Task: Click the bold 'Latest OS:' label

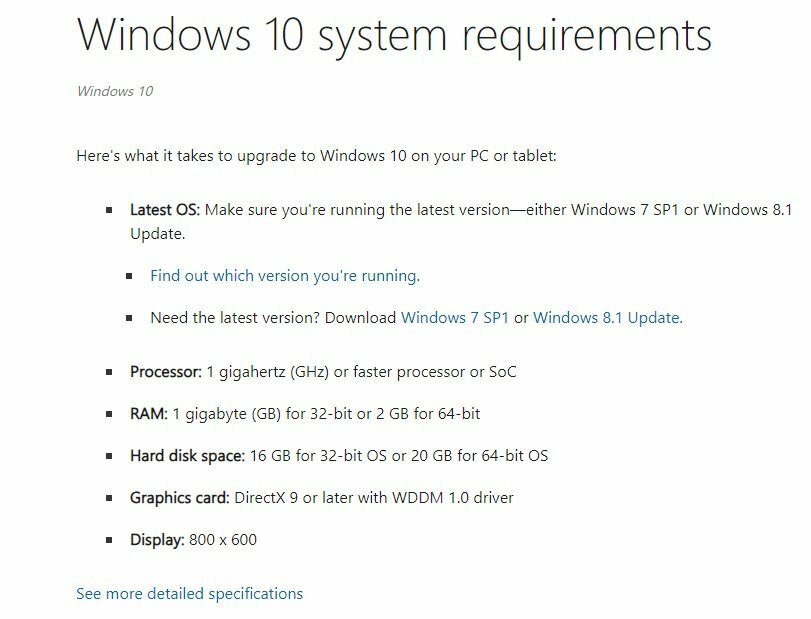Action: (x=164, y=210)
